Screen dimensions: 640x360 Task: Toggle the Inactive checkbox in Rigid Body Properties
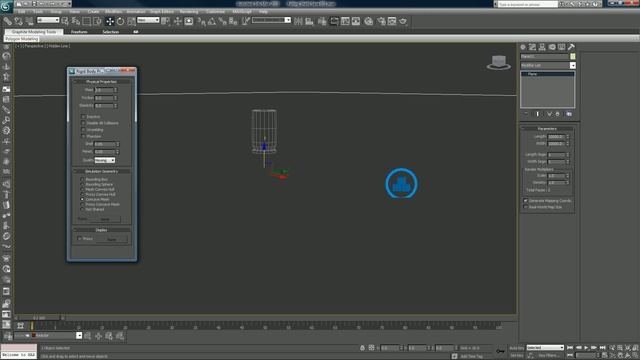click(83, 117)
